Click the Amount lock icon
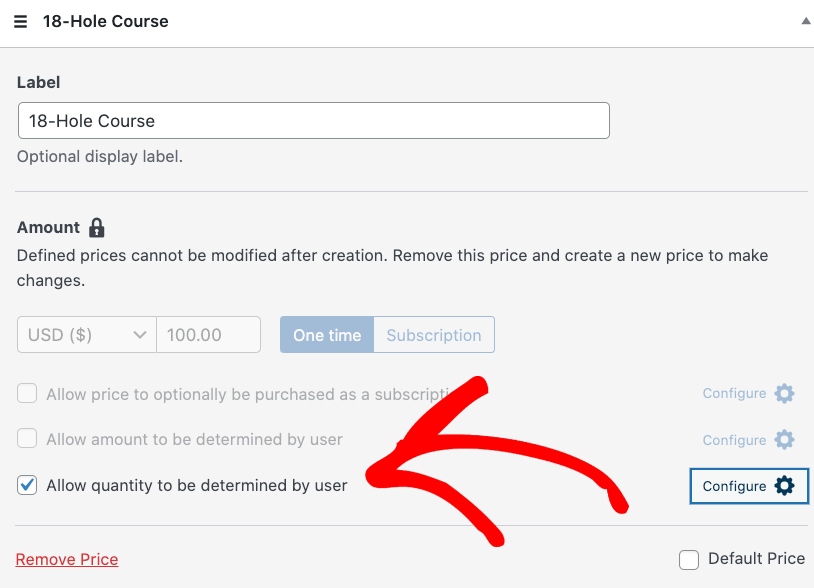814x588 pixels. (x=97, y=228)
